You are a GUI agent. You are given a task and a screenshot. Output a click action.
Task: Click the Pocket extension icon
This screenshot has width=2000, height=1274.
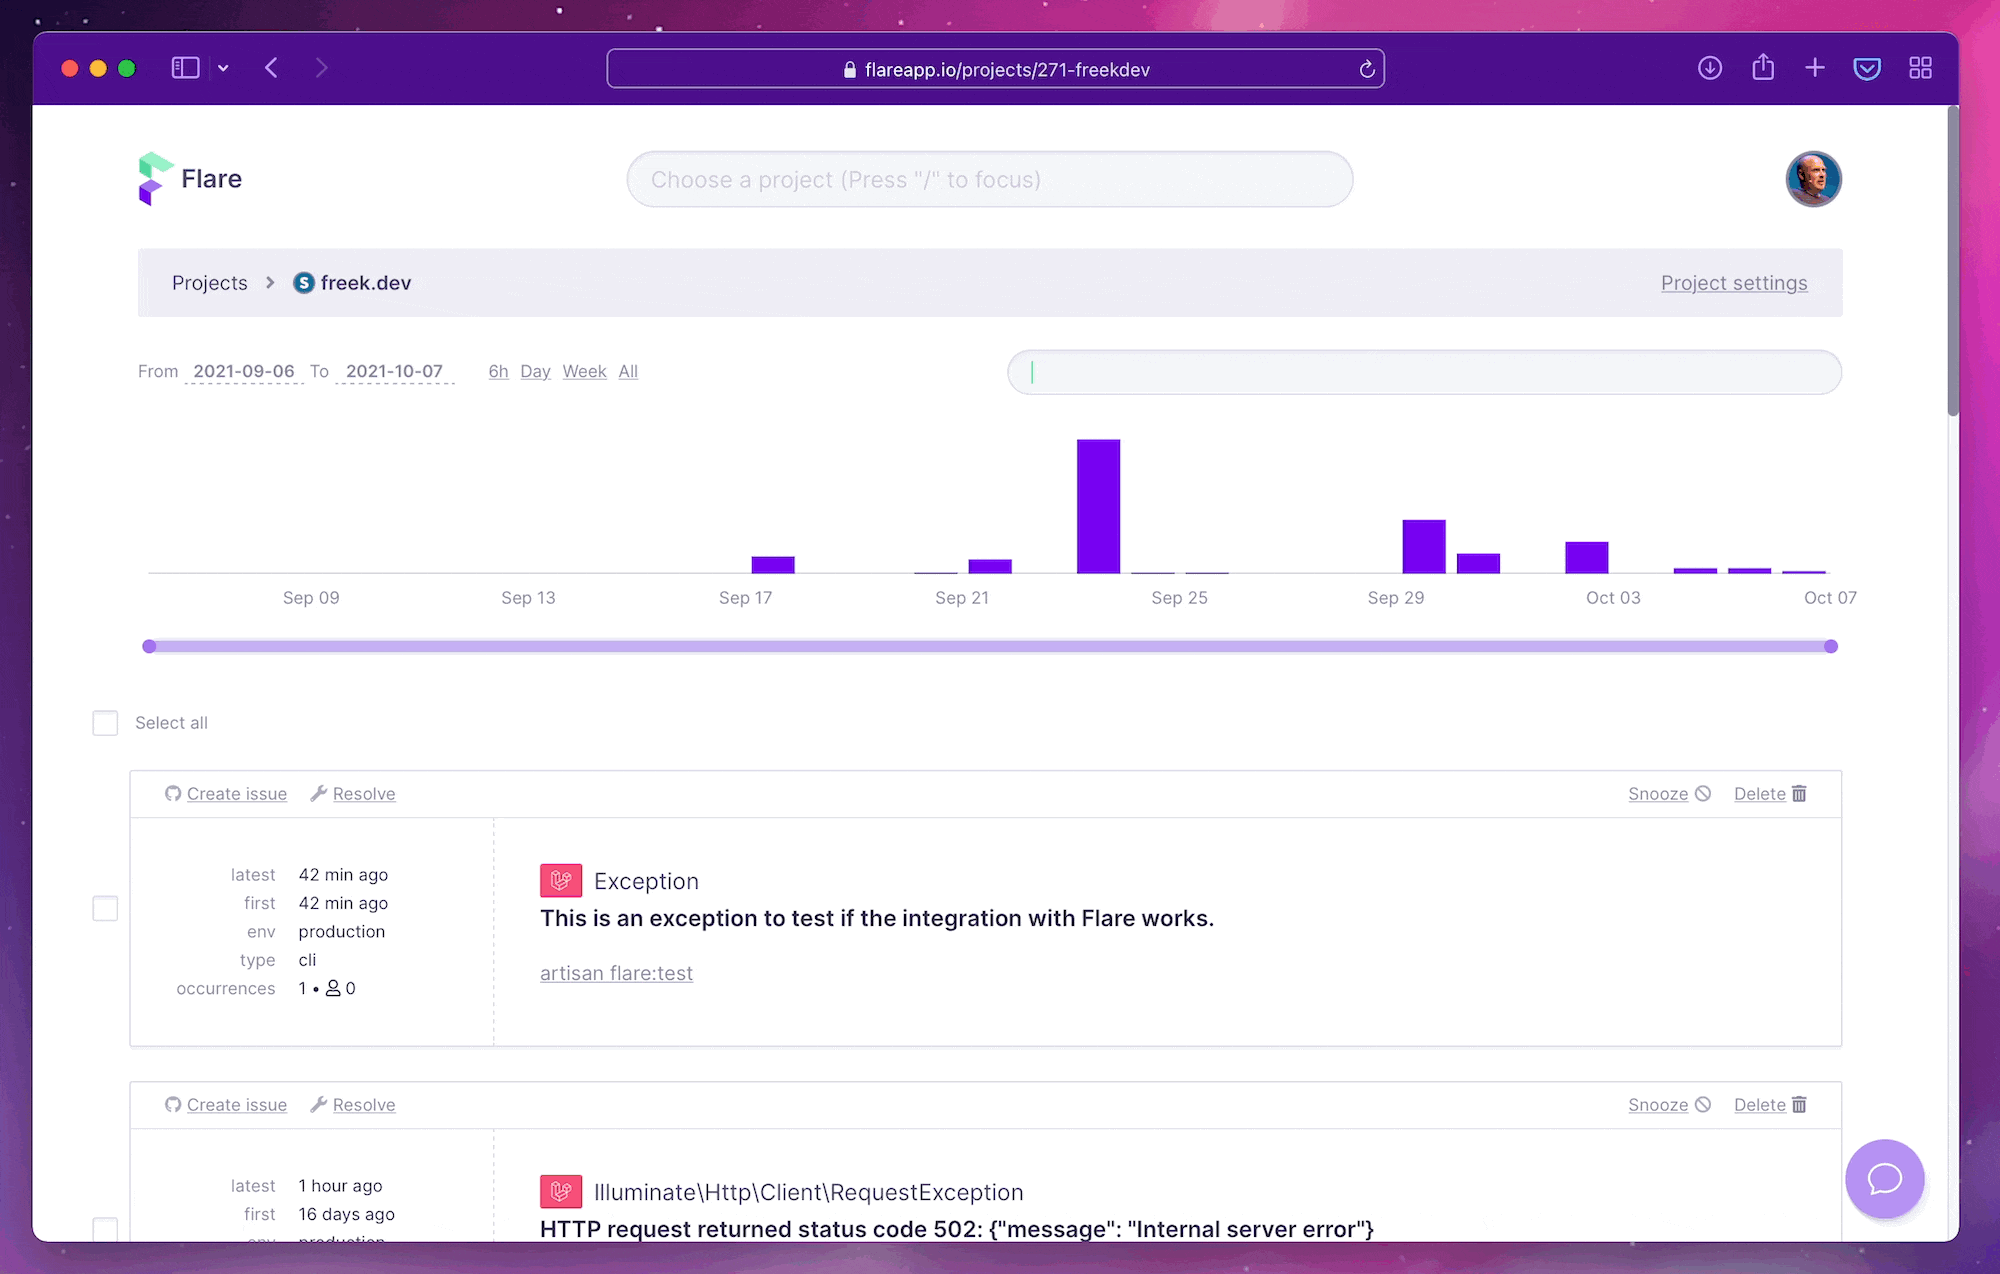1867,69
